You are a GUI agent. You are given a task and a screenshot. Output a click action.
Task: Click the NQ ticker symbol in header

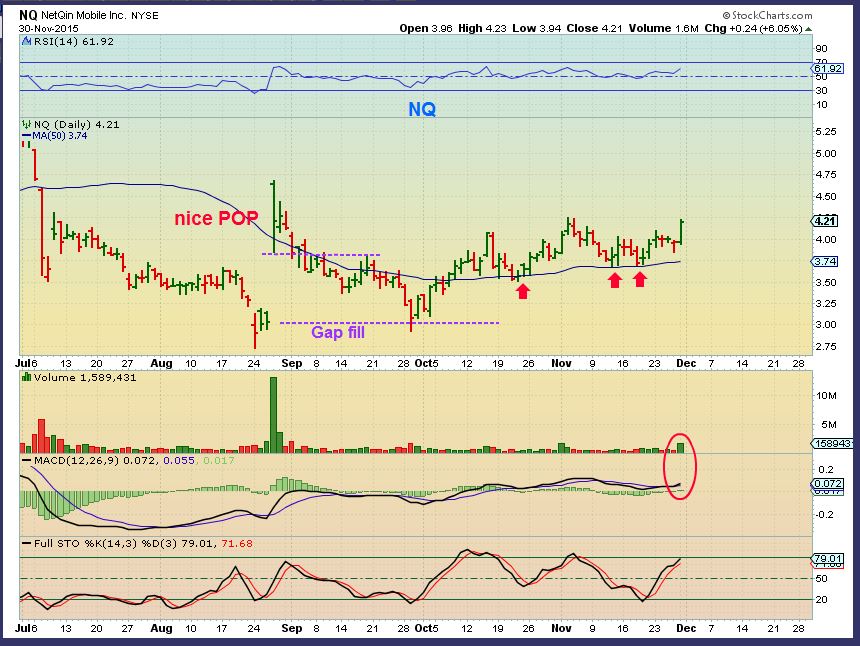click(28, 15)
